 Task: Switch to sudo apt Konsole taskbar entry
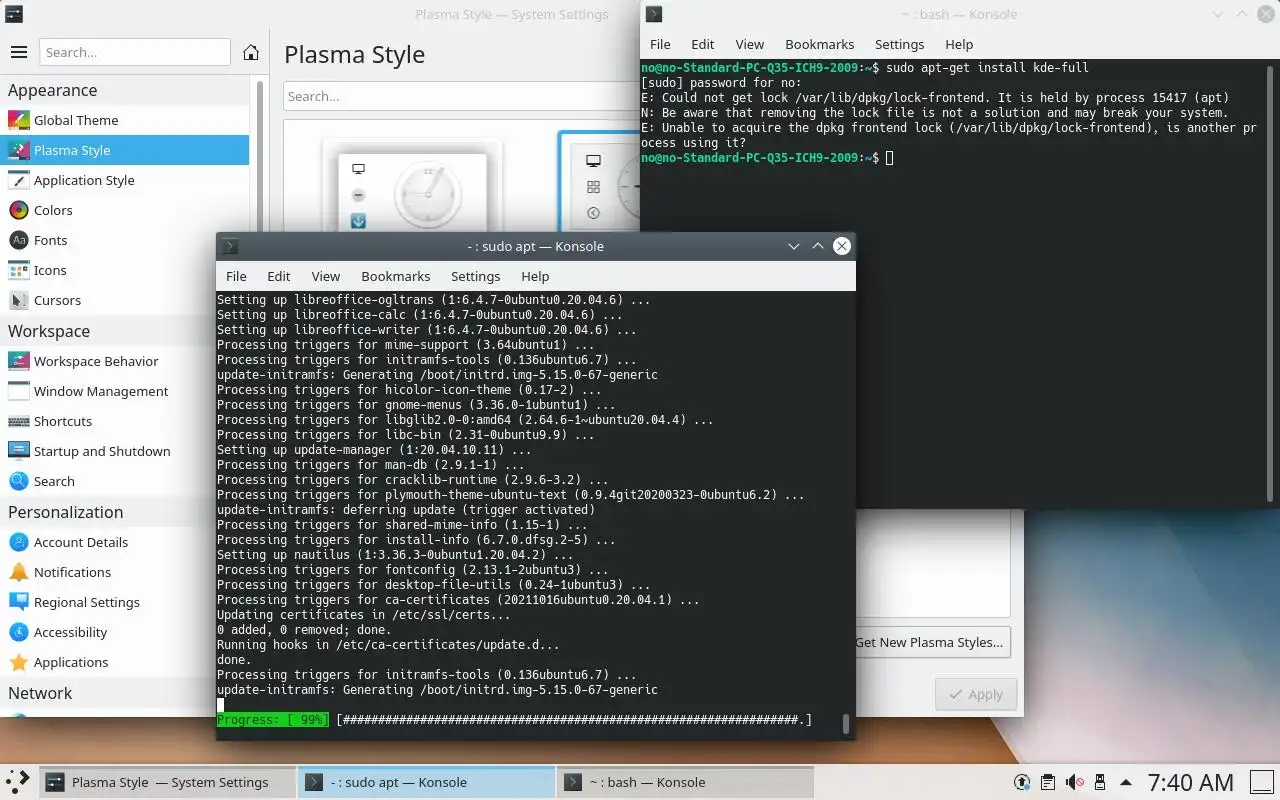click(427, 782)
